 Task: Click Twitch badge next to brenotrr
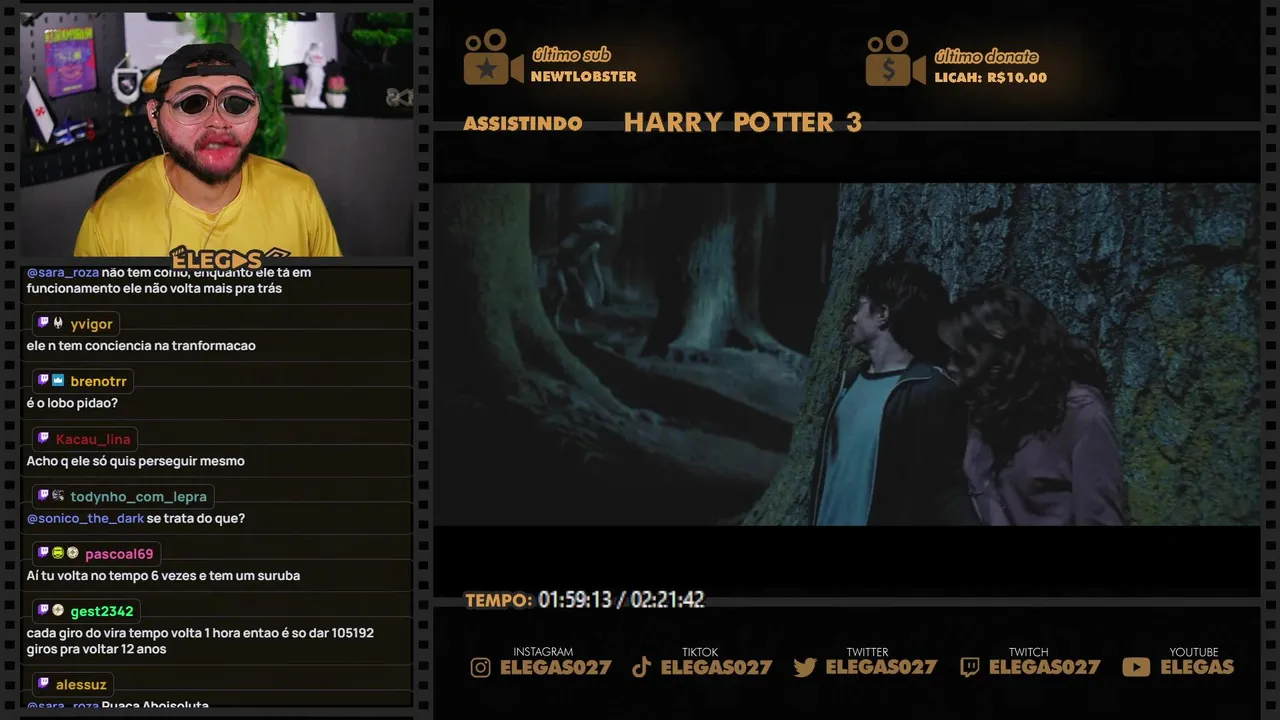point(43,381)
